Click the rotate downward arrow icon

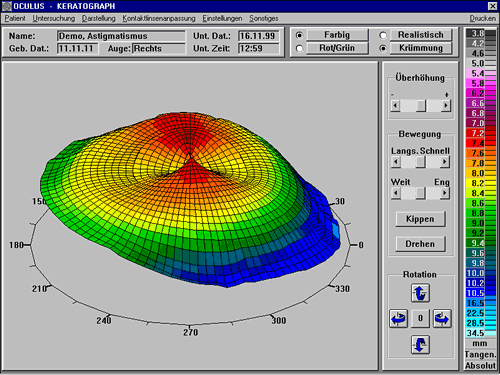[420, 345]
